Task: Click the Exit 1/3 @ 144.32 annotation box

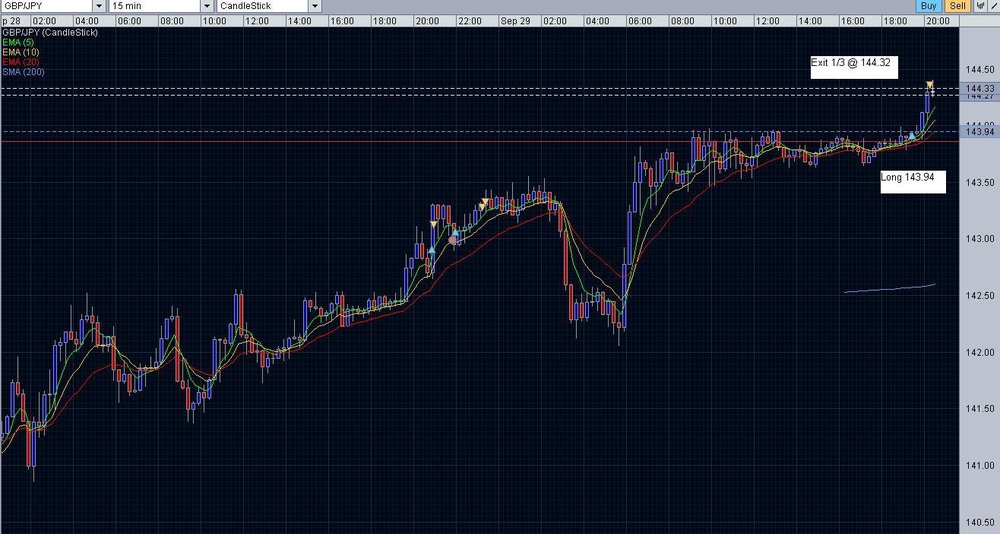Action: [854, 67]
